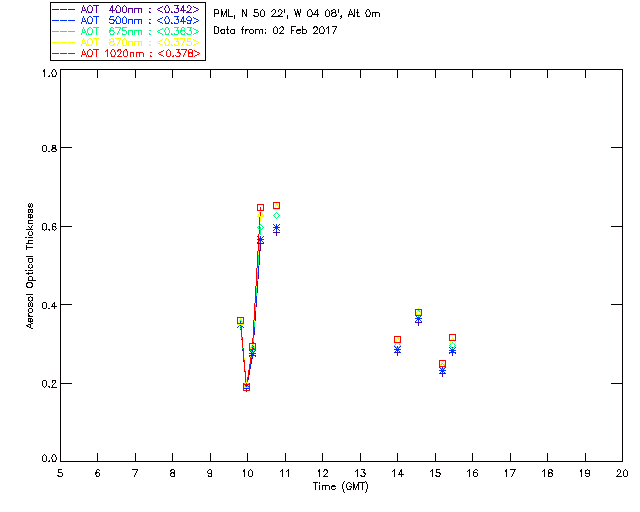Click the x-axis tick label 6

(98, 473)
